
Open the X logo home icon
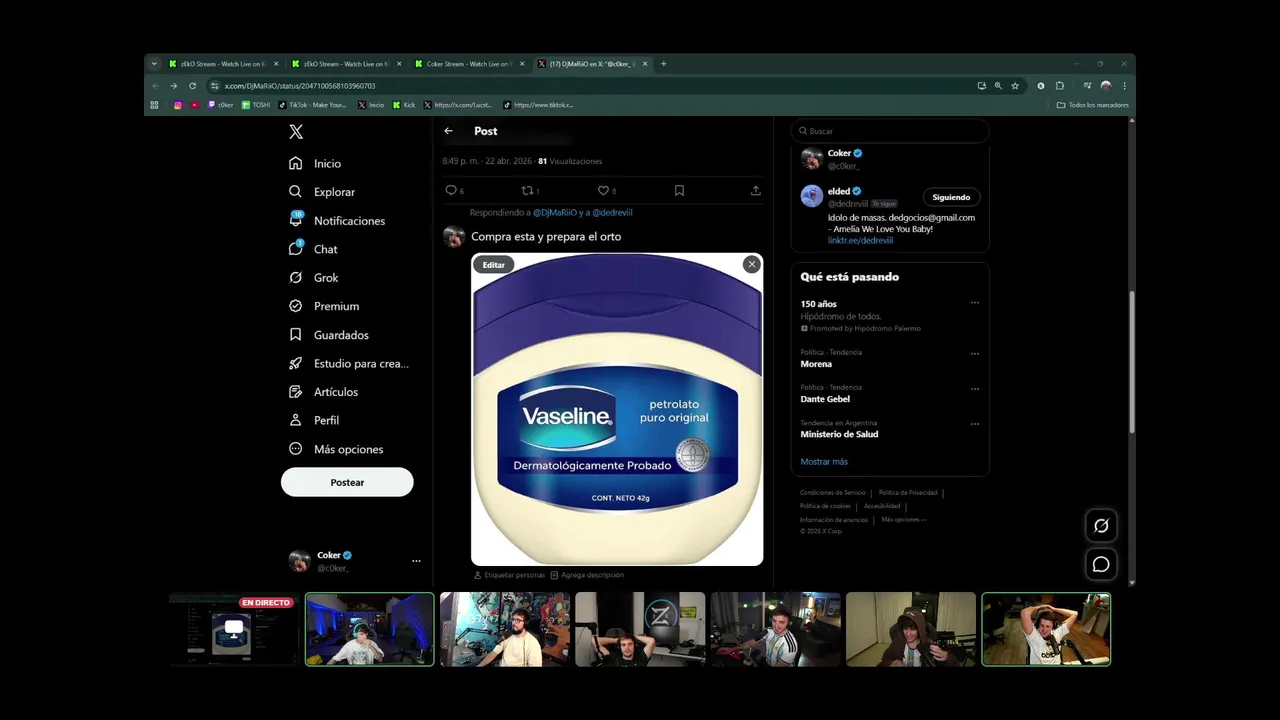(x=296, y=132)
